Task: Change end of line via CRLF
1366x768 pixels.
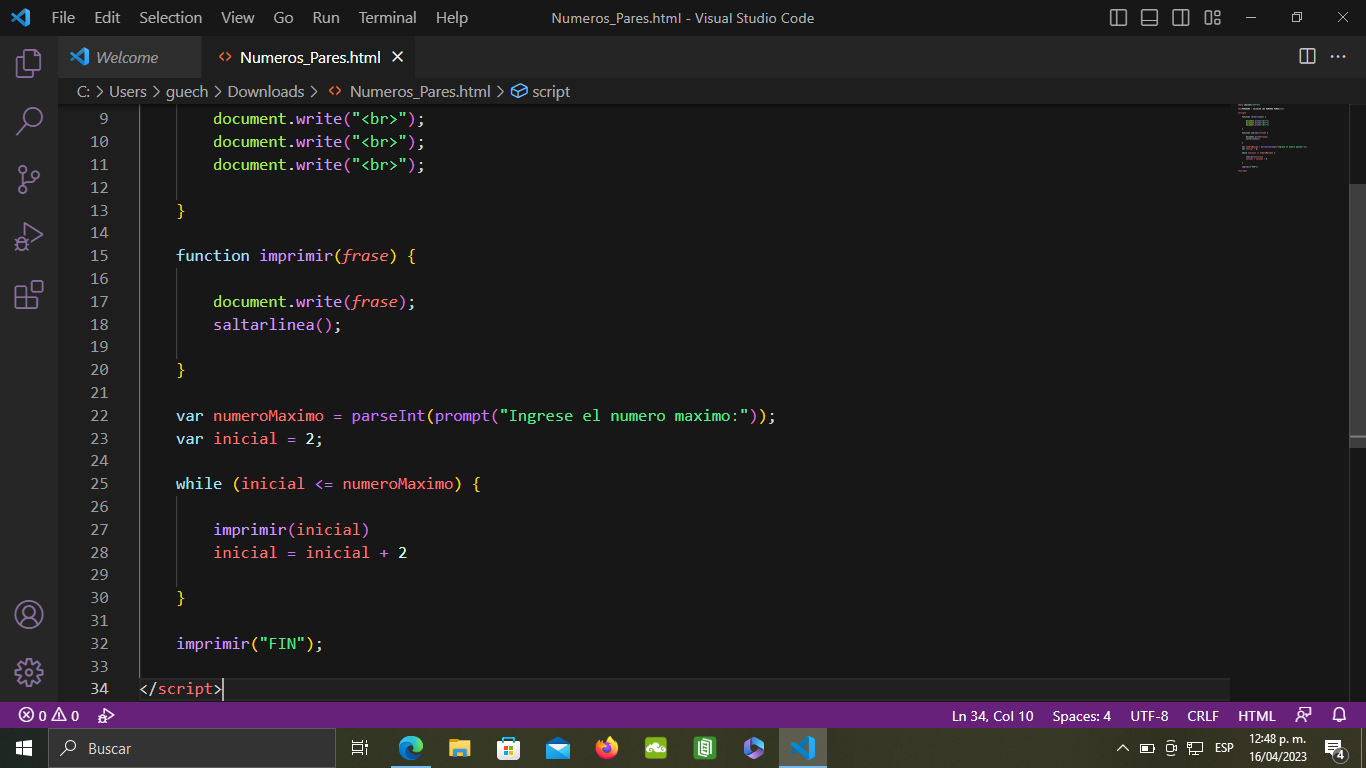Action: coord(1203,716)
